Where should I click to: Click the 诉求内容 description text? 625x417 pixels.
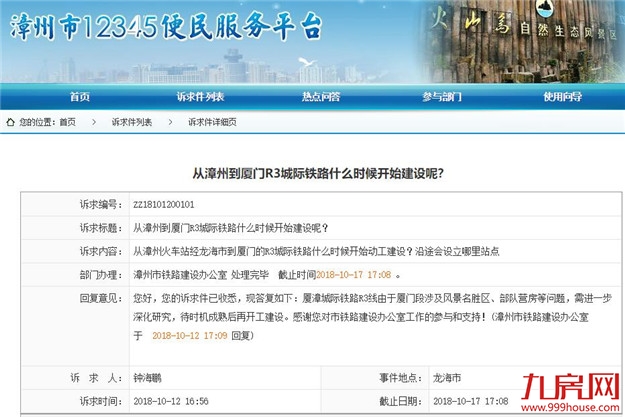click(x=316, y=251)
